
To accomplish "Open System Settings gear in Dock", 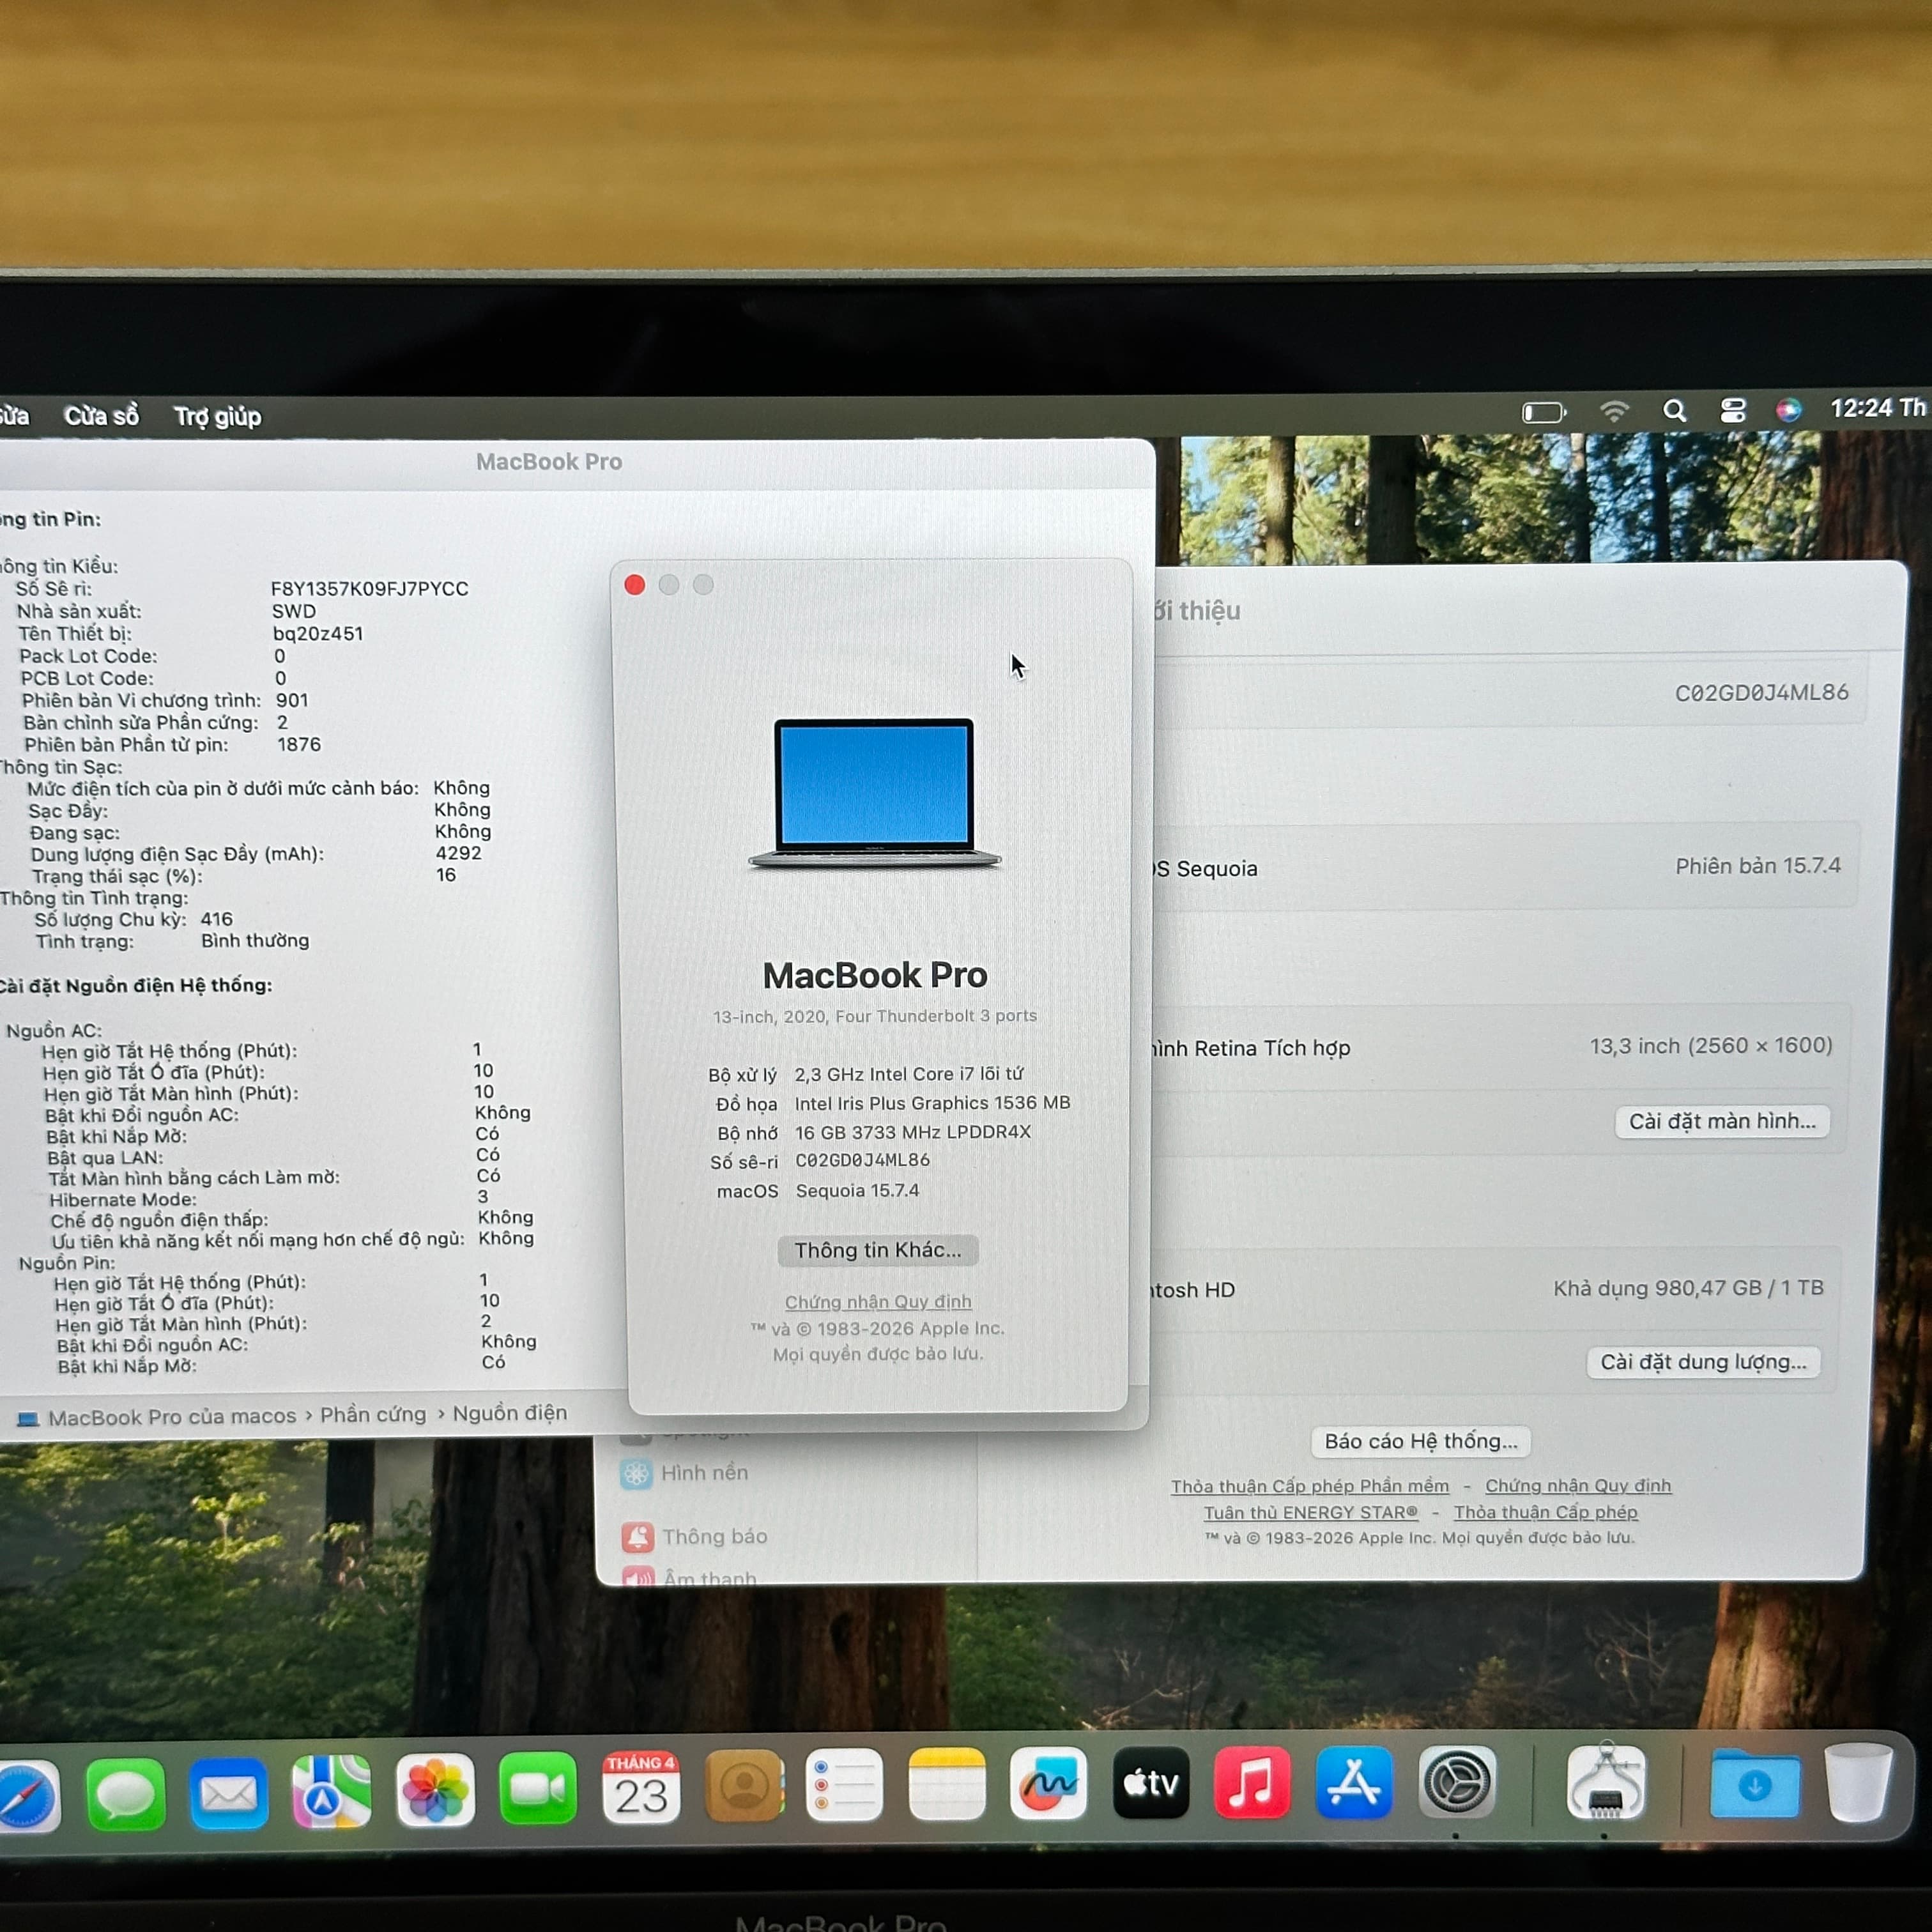I will pos(1457,1782).
